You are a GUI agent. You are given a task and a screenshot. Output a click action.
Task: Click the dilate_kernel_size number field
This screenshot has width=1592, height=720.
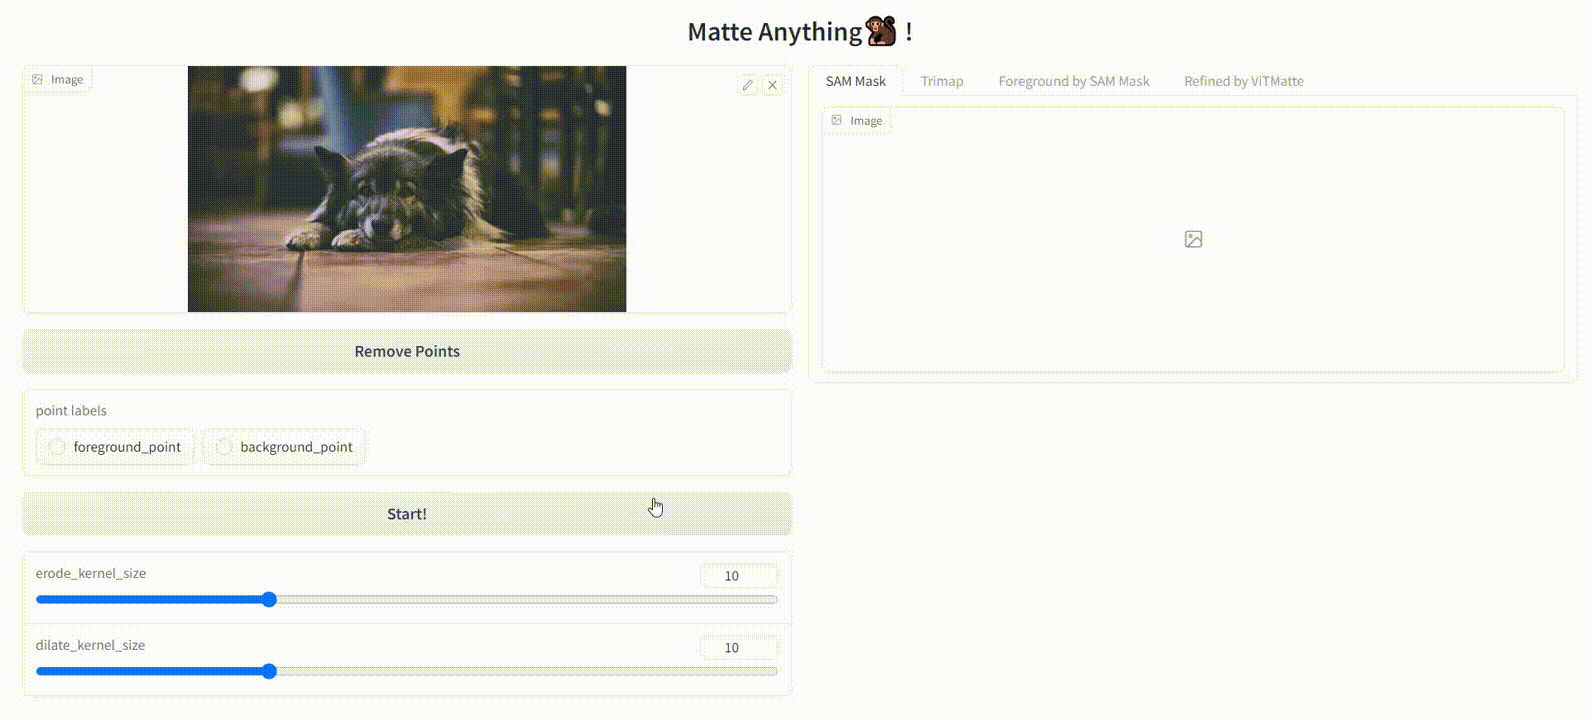pyautogui.click(x=738, y=647)
